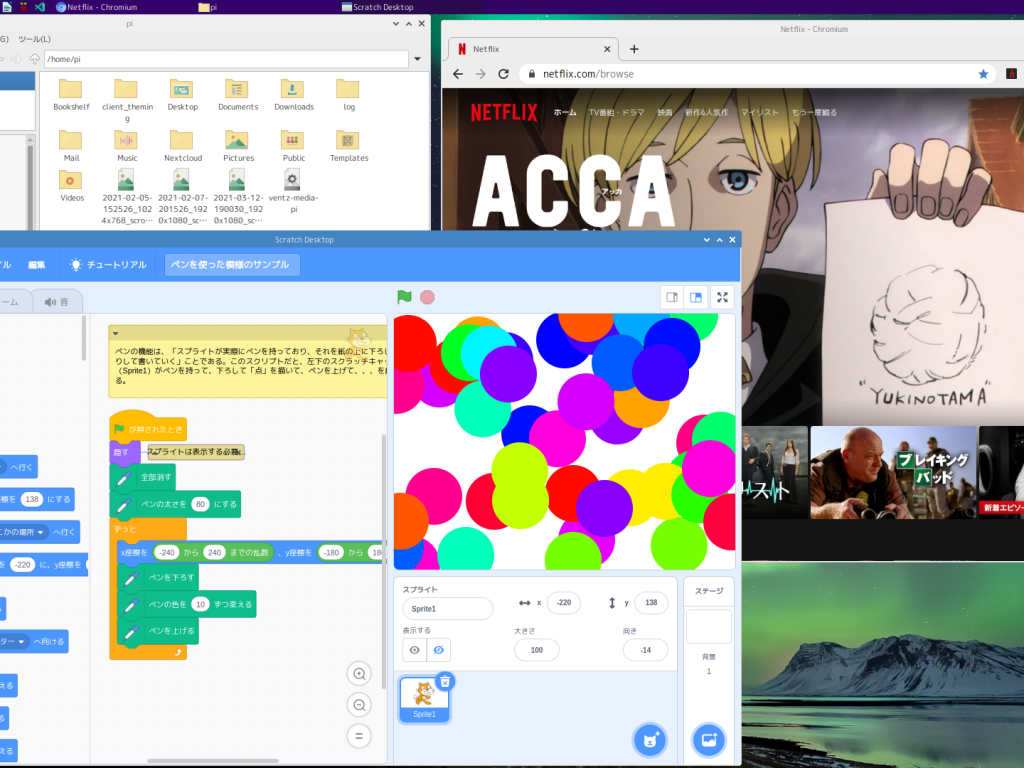The image size is (1024, 768).
Task: Open the ツール(L) menu in file manager
Action: (34, 39)
